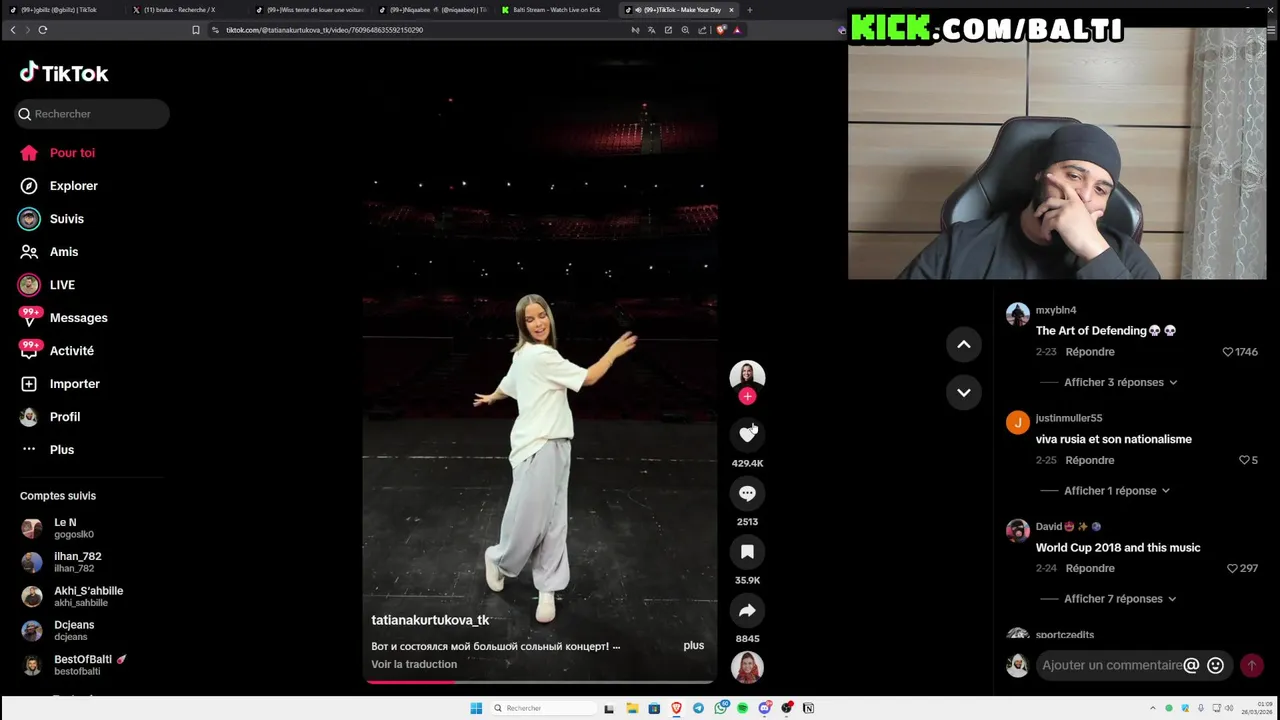Image resolution: width=1280 pixels, height=720 pixels.
Task: Open justinmuller55 username
Action: (x=1069, y=418)
